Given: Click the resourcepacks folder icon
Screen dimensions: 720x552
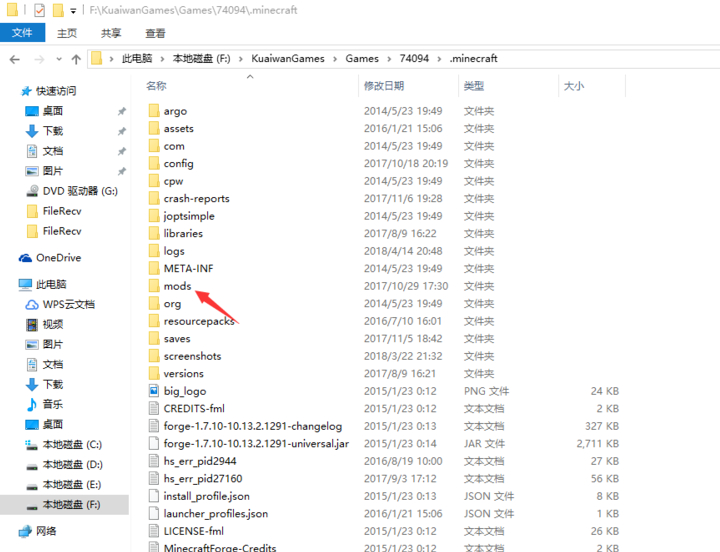Looking at the screenshot, I should click(x=154, y=321).
